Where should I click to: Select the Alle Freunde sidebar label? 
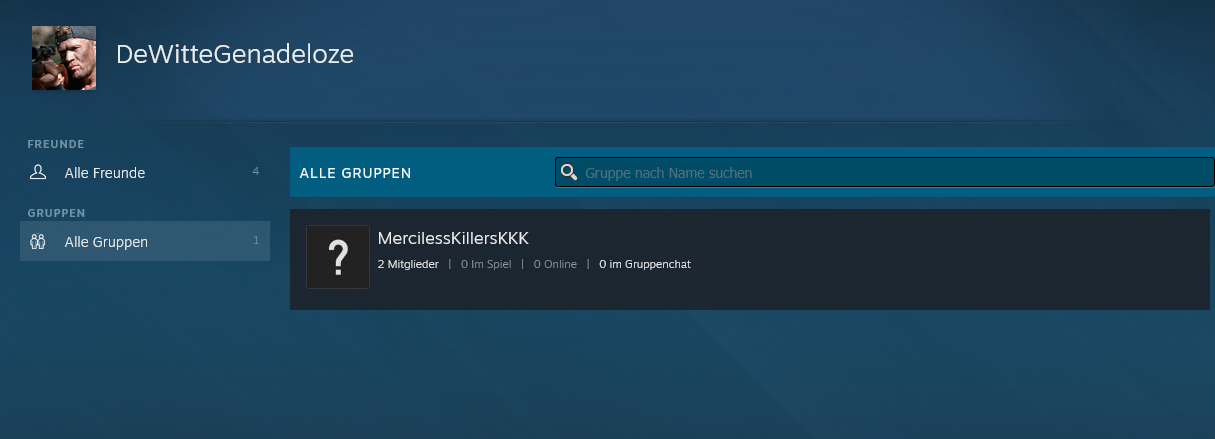pos(104,173)
